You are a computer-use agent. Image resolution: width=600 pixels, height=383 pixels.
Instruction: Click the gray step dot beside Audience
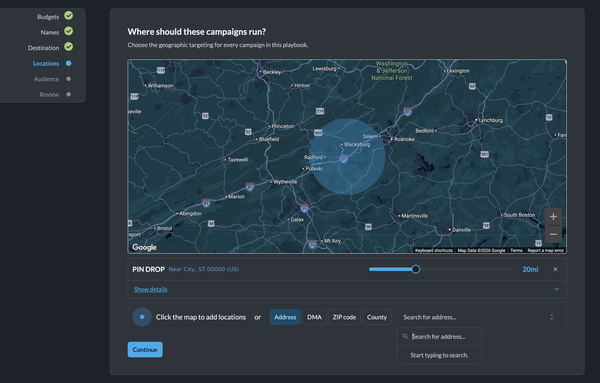(68, 79)
